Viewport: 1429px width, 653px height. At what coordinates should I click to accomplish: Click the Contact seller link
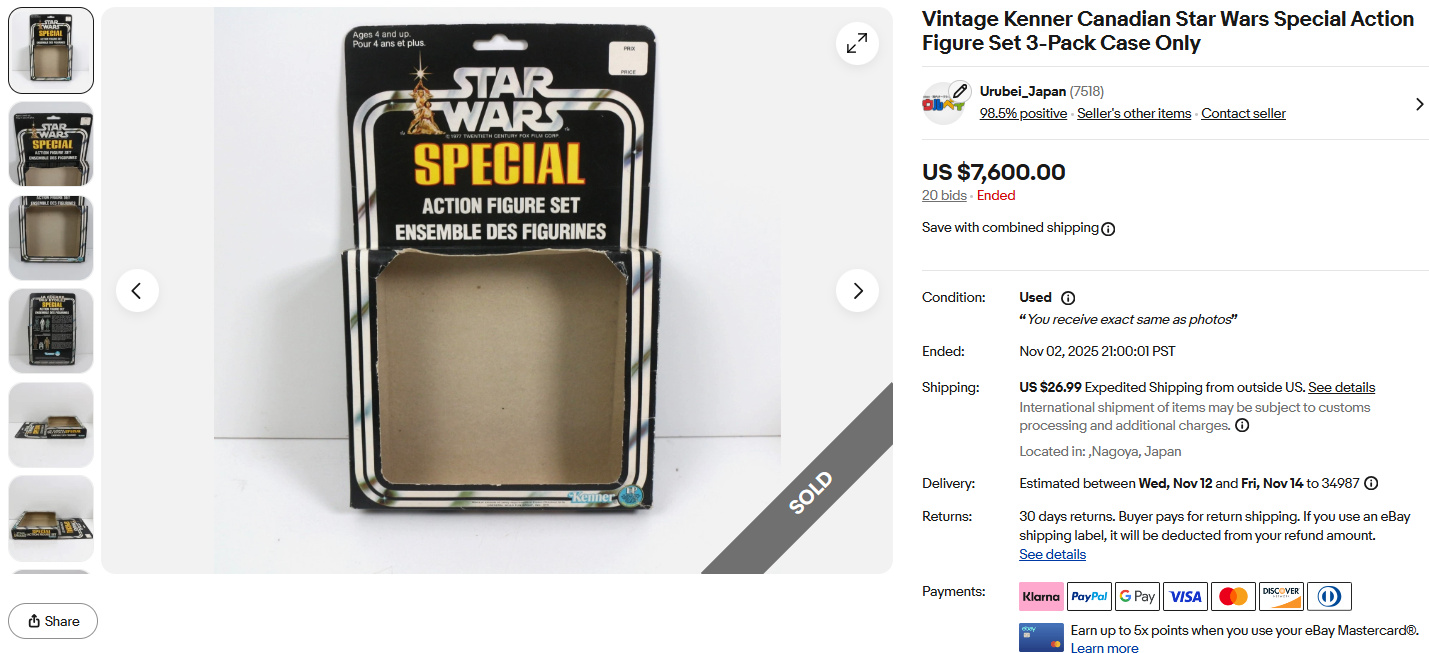click(x=1243, y=113)
